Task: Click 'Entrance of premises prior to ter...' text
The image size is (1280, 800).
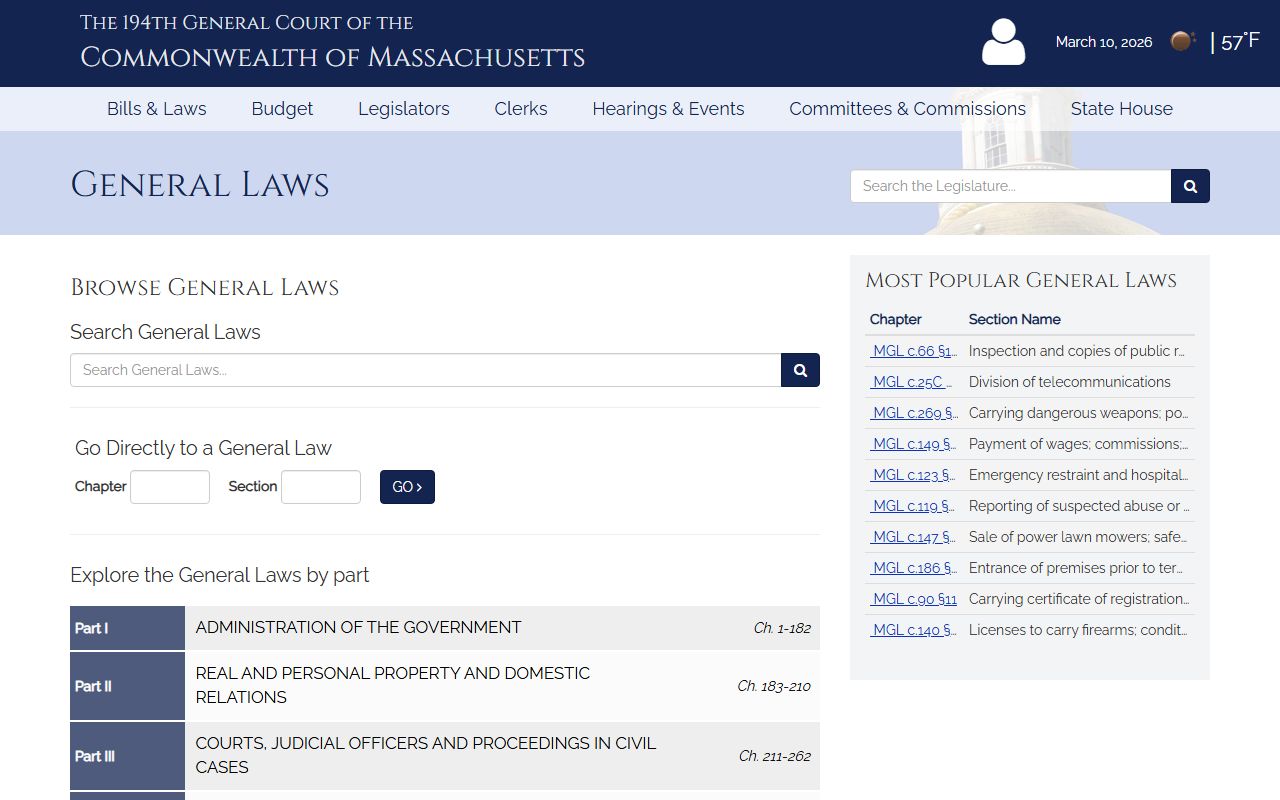Action: click(1078, 568)
